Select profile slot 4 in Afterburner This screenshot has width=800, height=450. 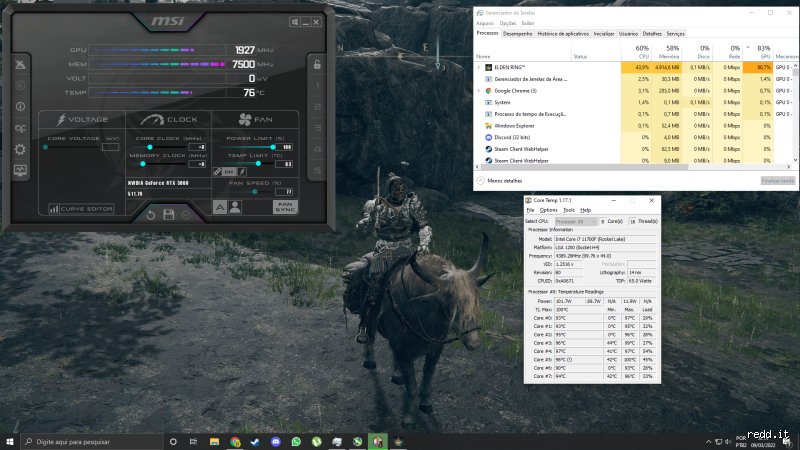click(317, 149)
